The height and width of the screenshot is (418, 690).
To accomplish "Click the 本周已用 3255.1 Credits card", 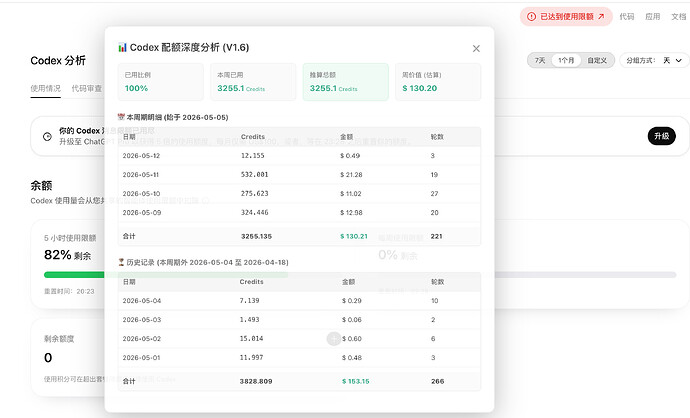I will 253,82.
